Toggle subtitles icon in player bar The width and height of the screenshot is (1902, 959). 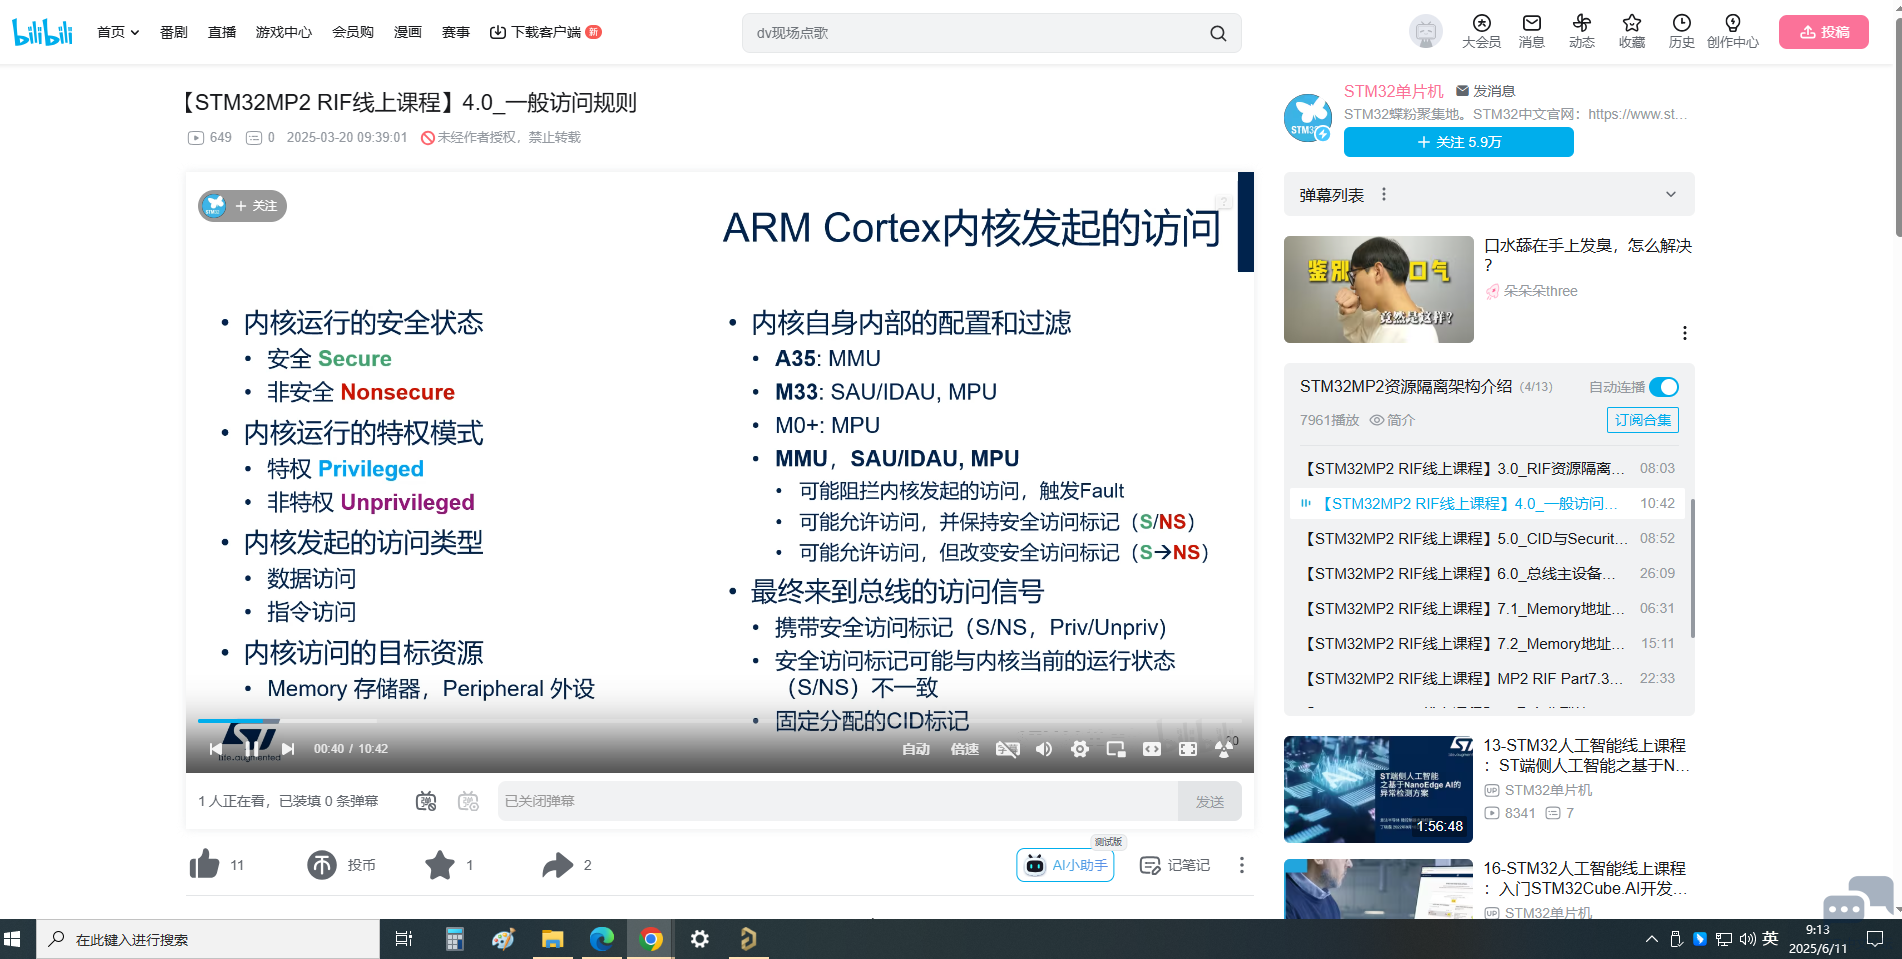pyautogui.click(x=1007, y=749)
